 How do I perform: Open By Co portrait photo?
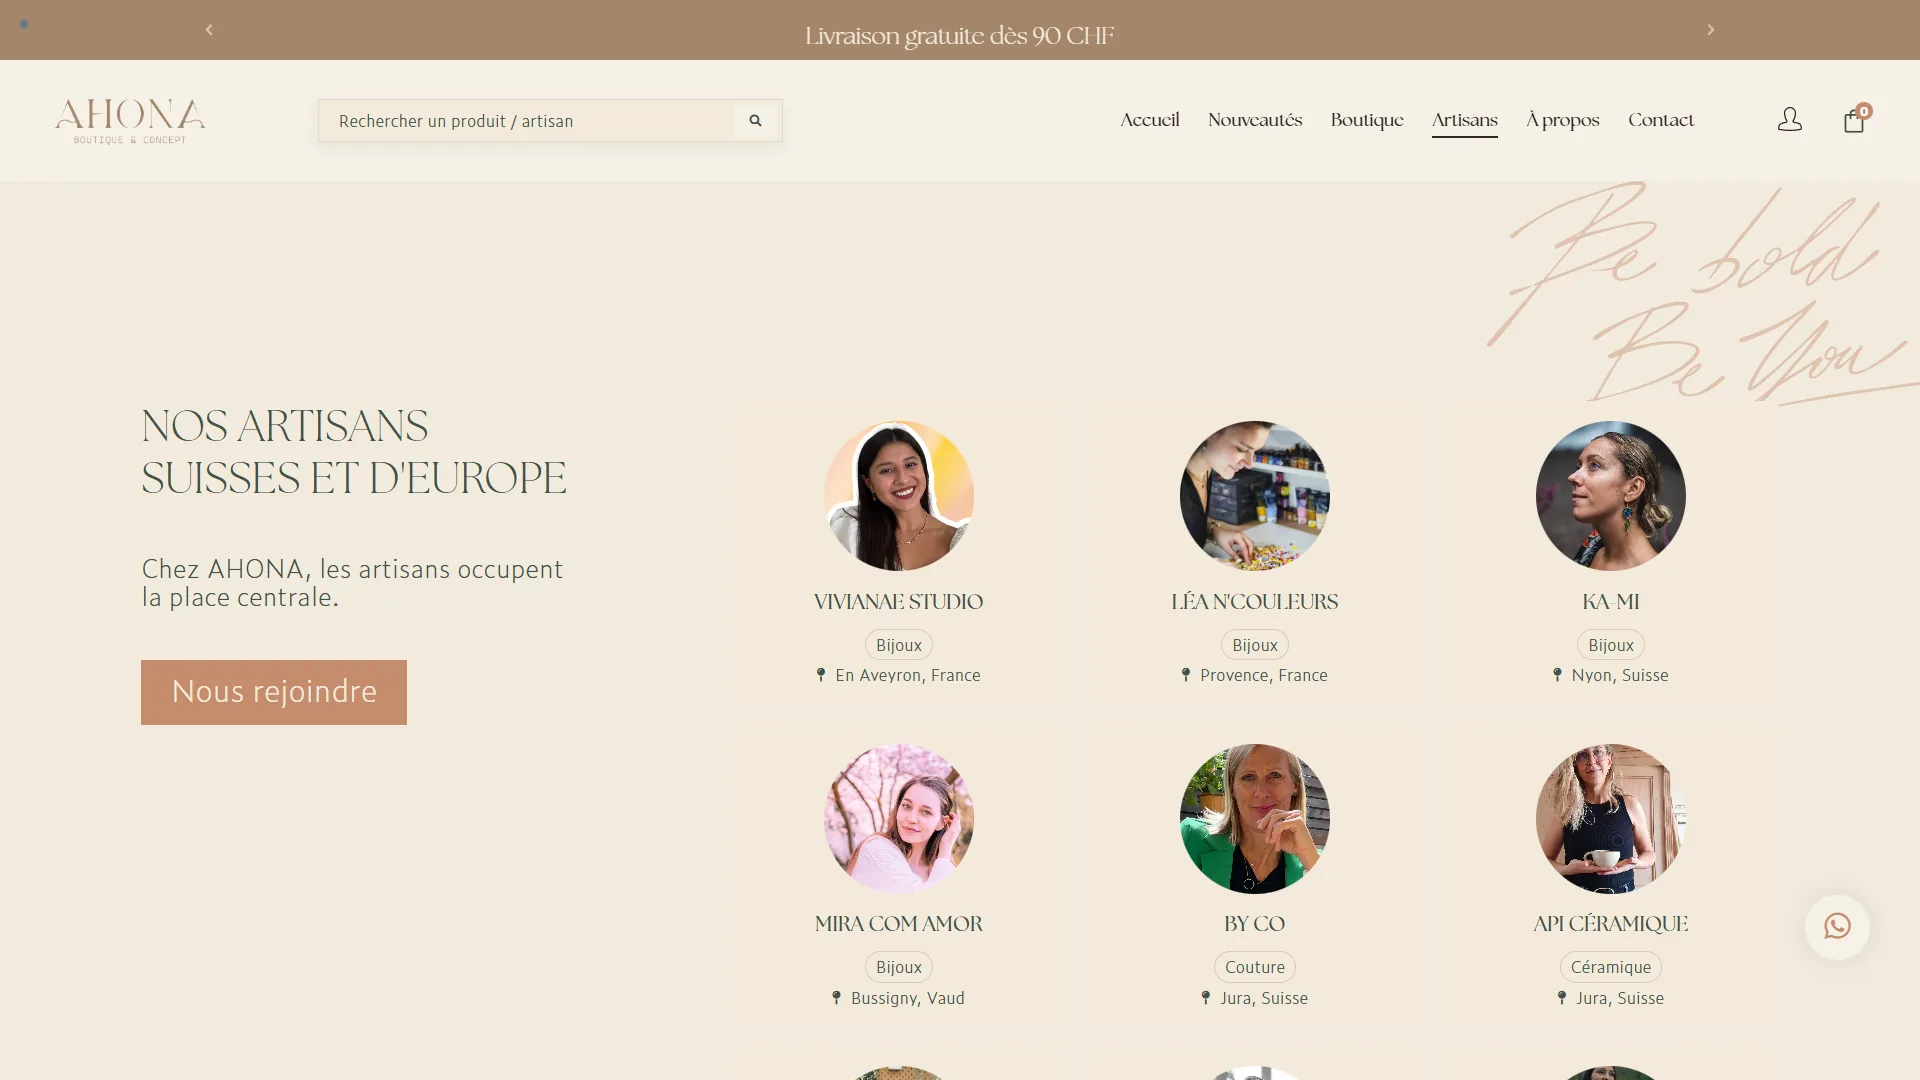(x=1255, y=819)
